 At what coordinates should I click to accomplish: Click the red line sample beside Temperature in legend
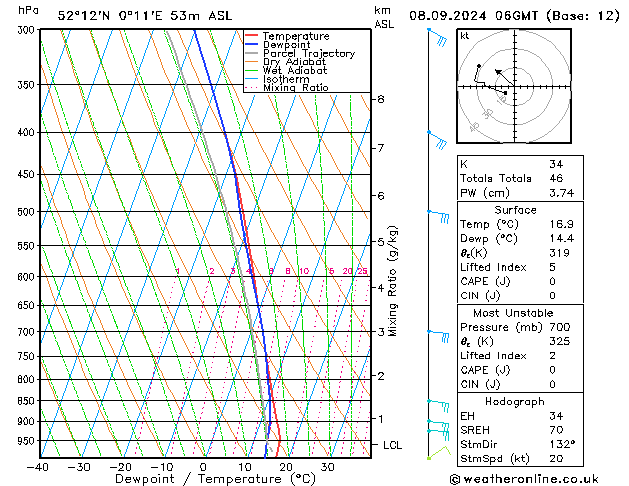click(252, 35)
